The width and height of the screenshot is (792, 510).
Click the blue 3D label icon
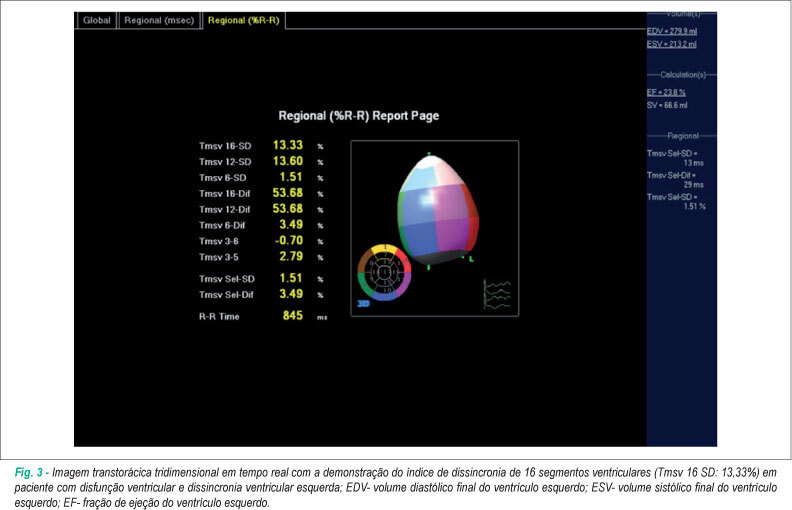click(x=363, y=304)
